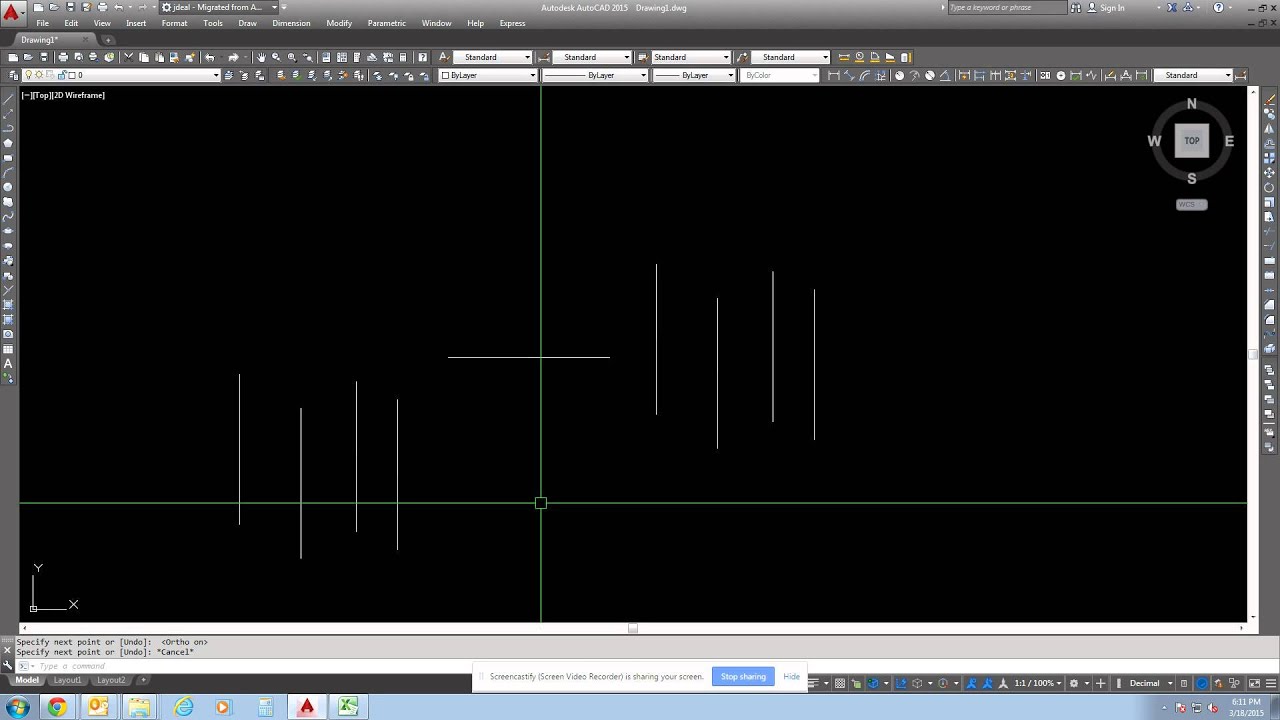Select the Line tool in Draw toolbar

(9, 99)
